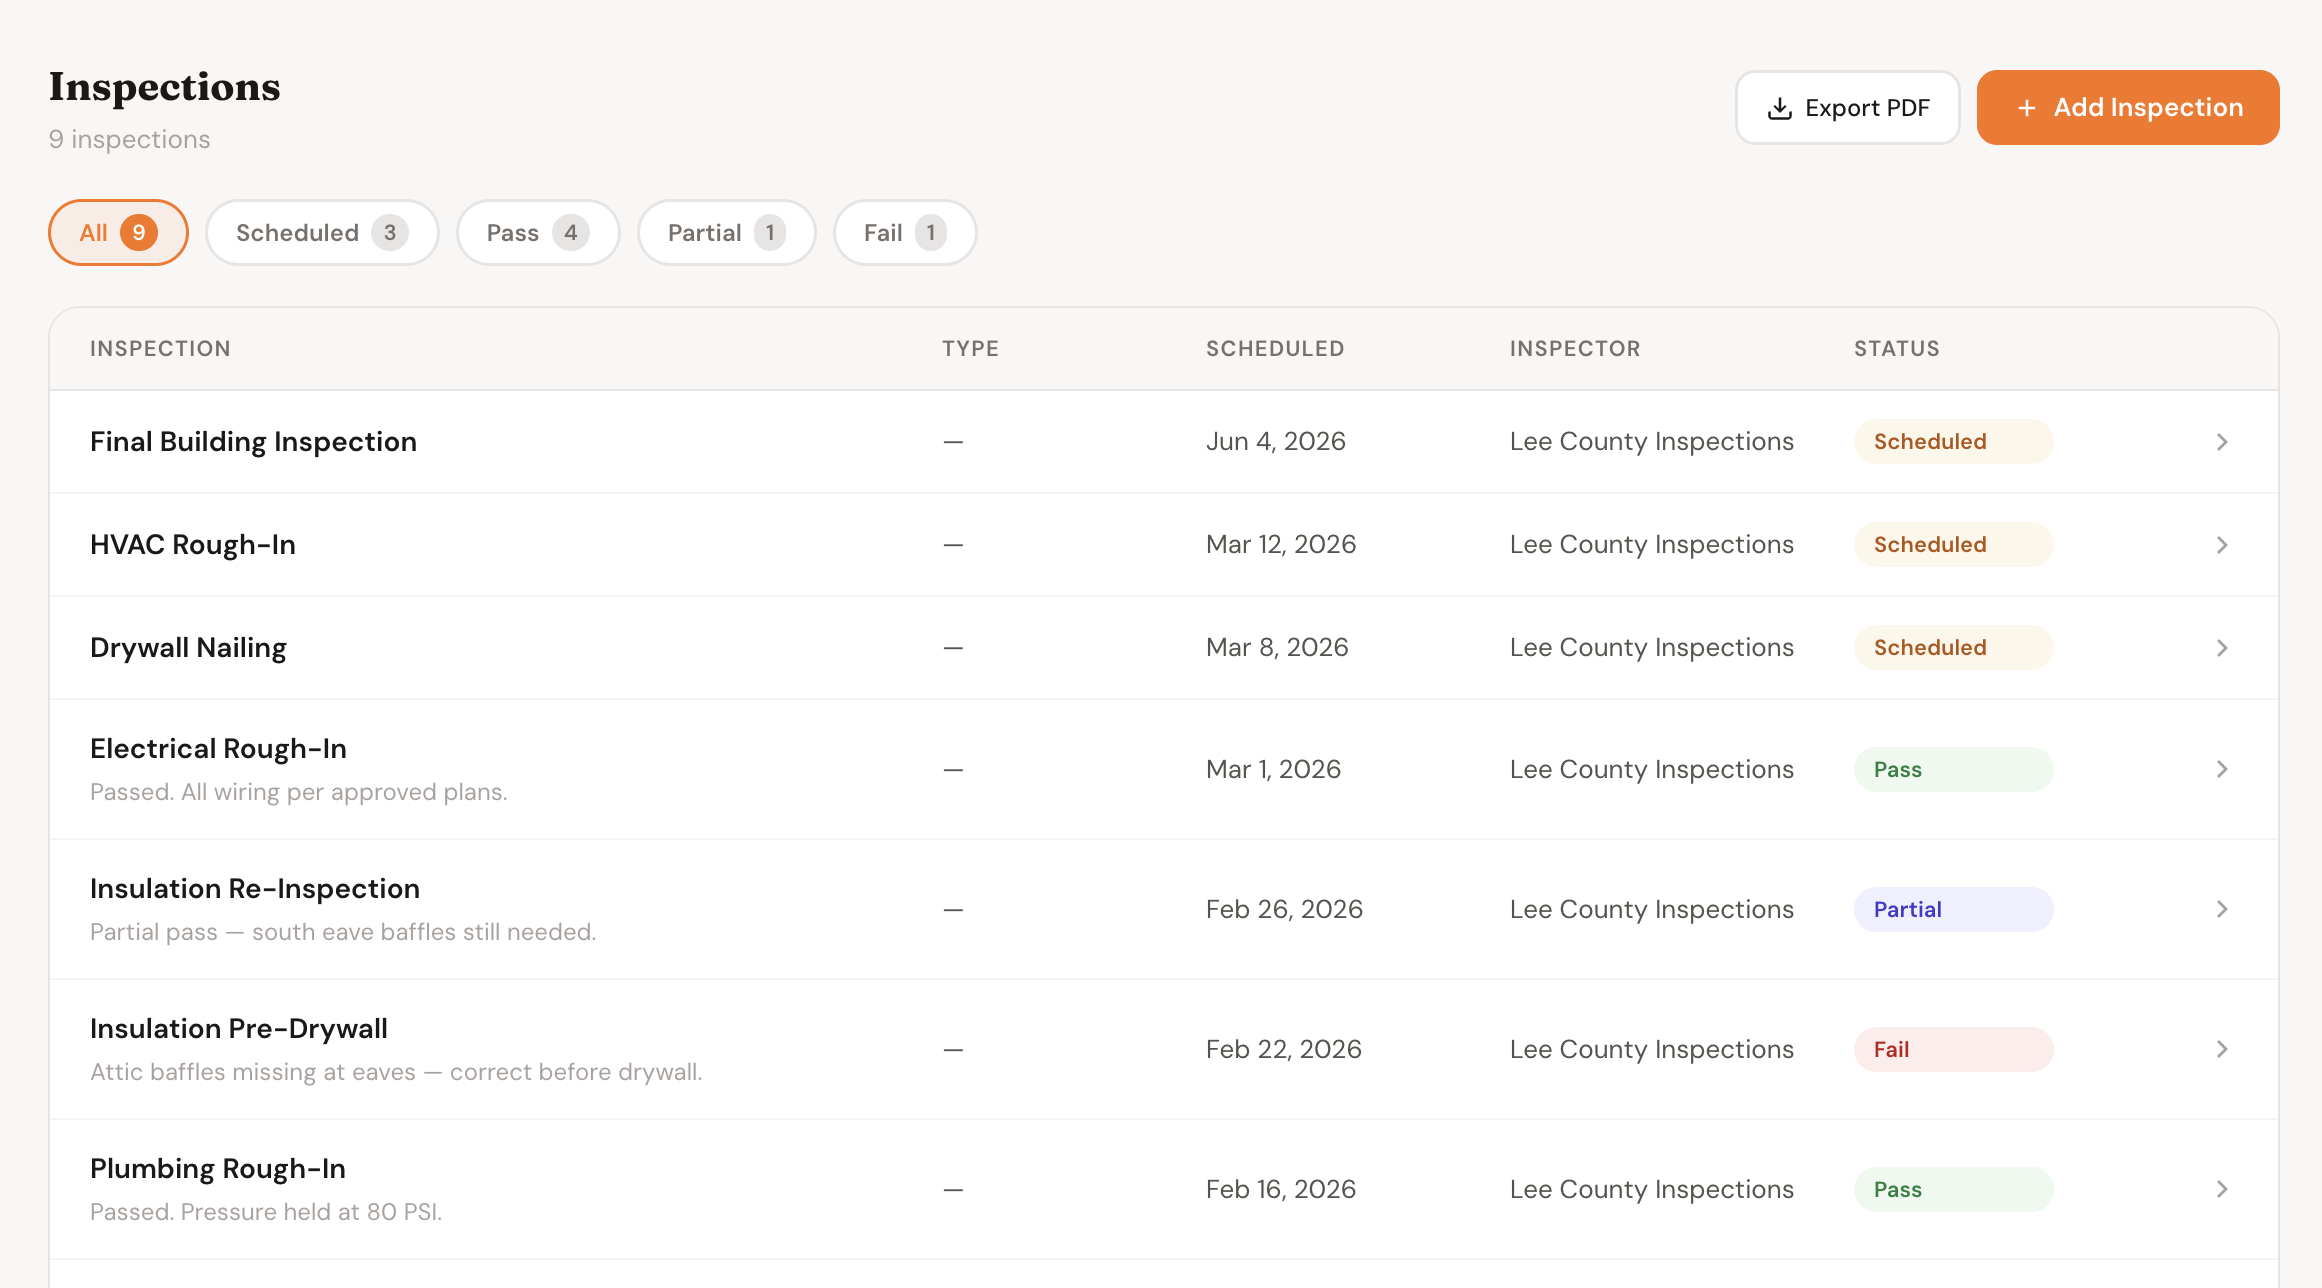This screenshot has width=2322, height=1288.
Task: Click the plus icon in Add Inspection
Action: pos(2026,108)
